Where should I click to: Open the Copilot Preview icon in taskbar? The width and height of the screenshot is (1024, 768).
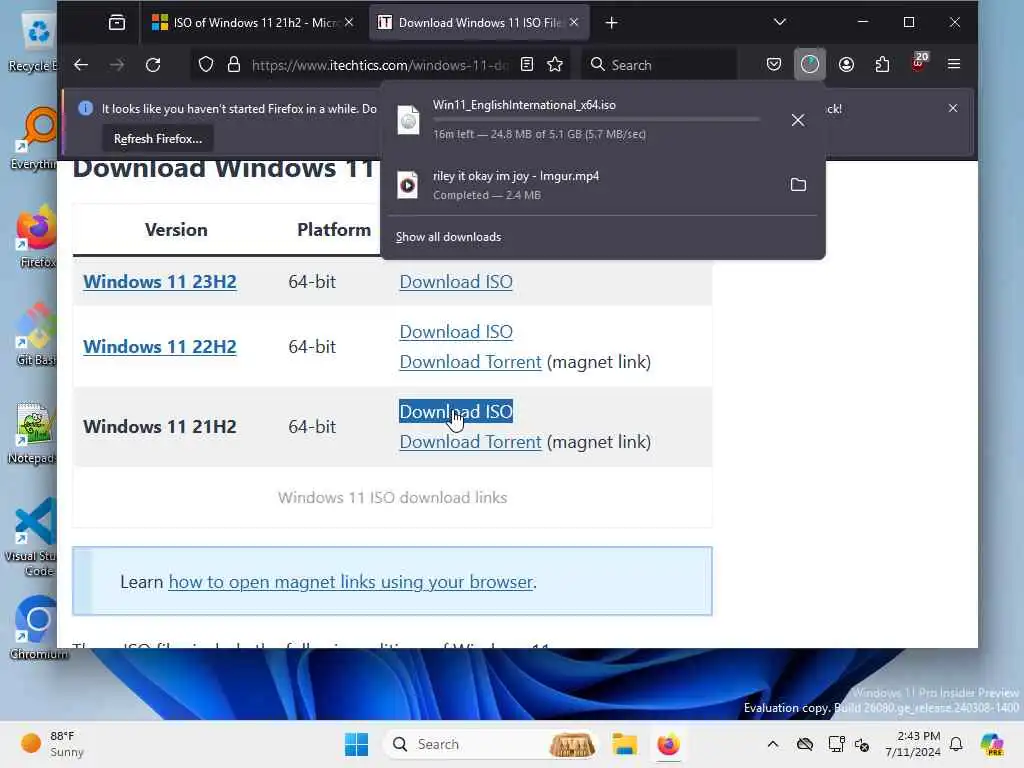click(992, 744)
